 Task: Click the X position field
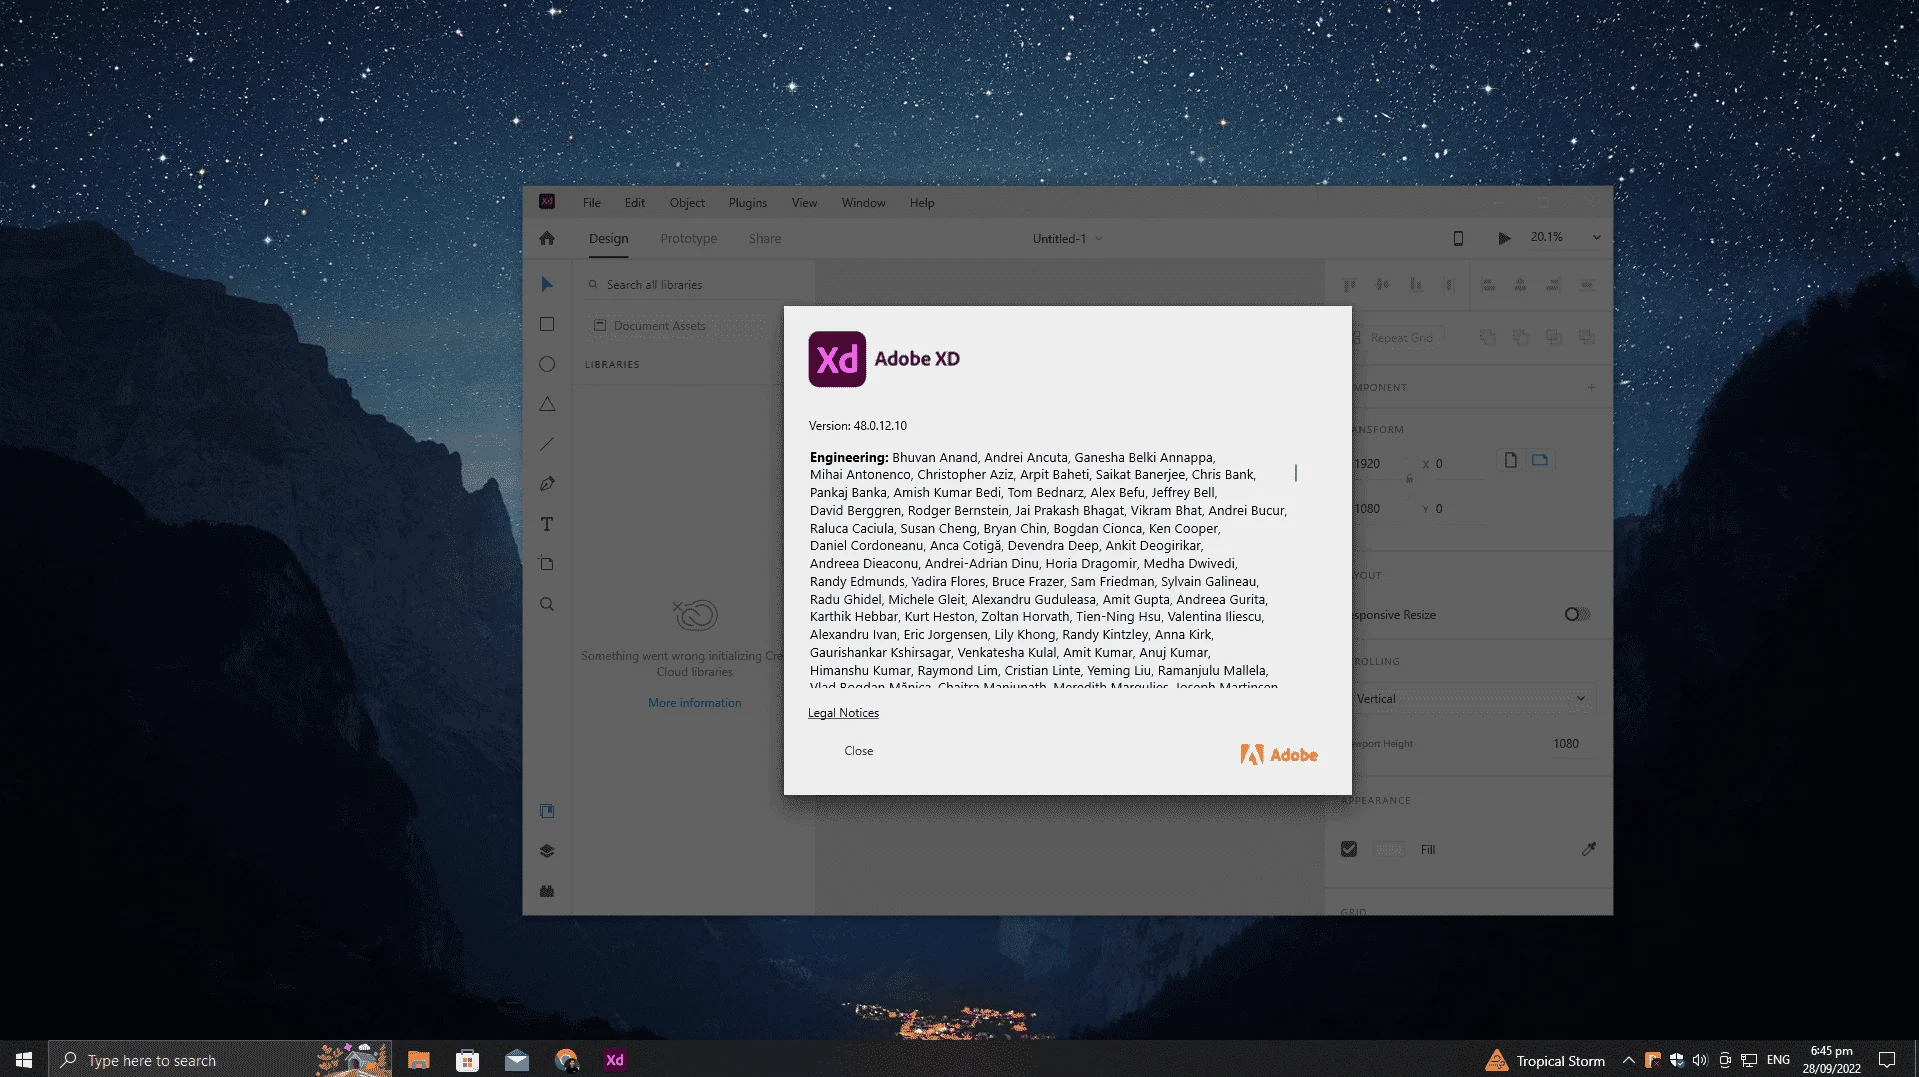coord(1460,464)
